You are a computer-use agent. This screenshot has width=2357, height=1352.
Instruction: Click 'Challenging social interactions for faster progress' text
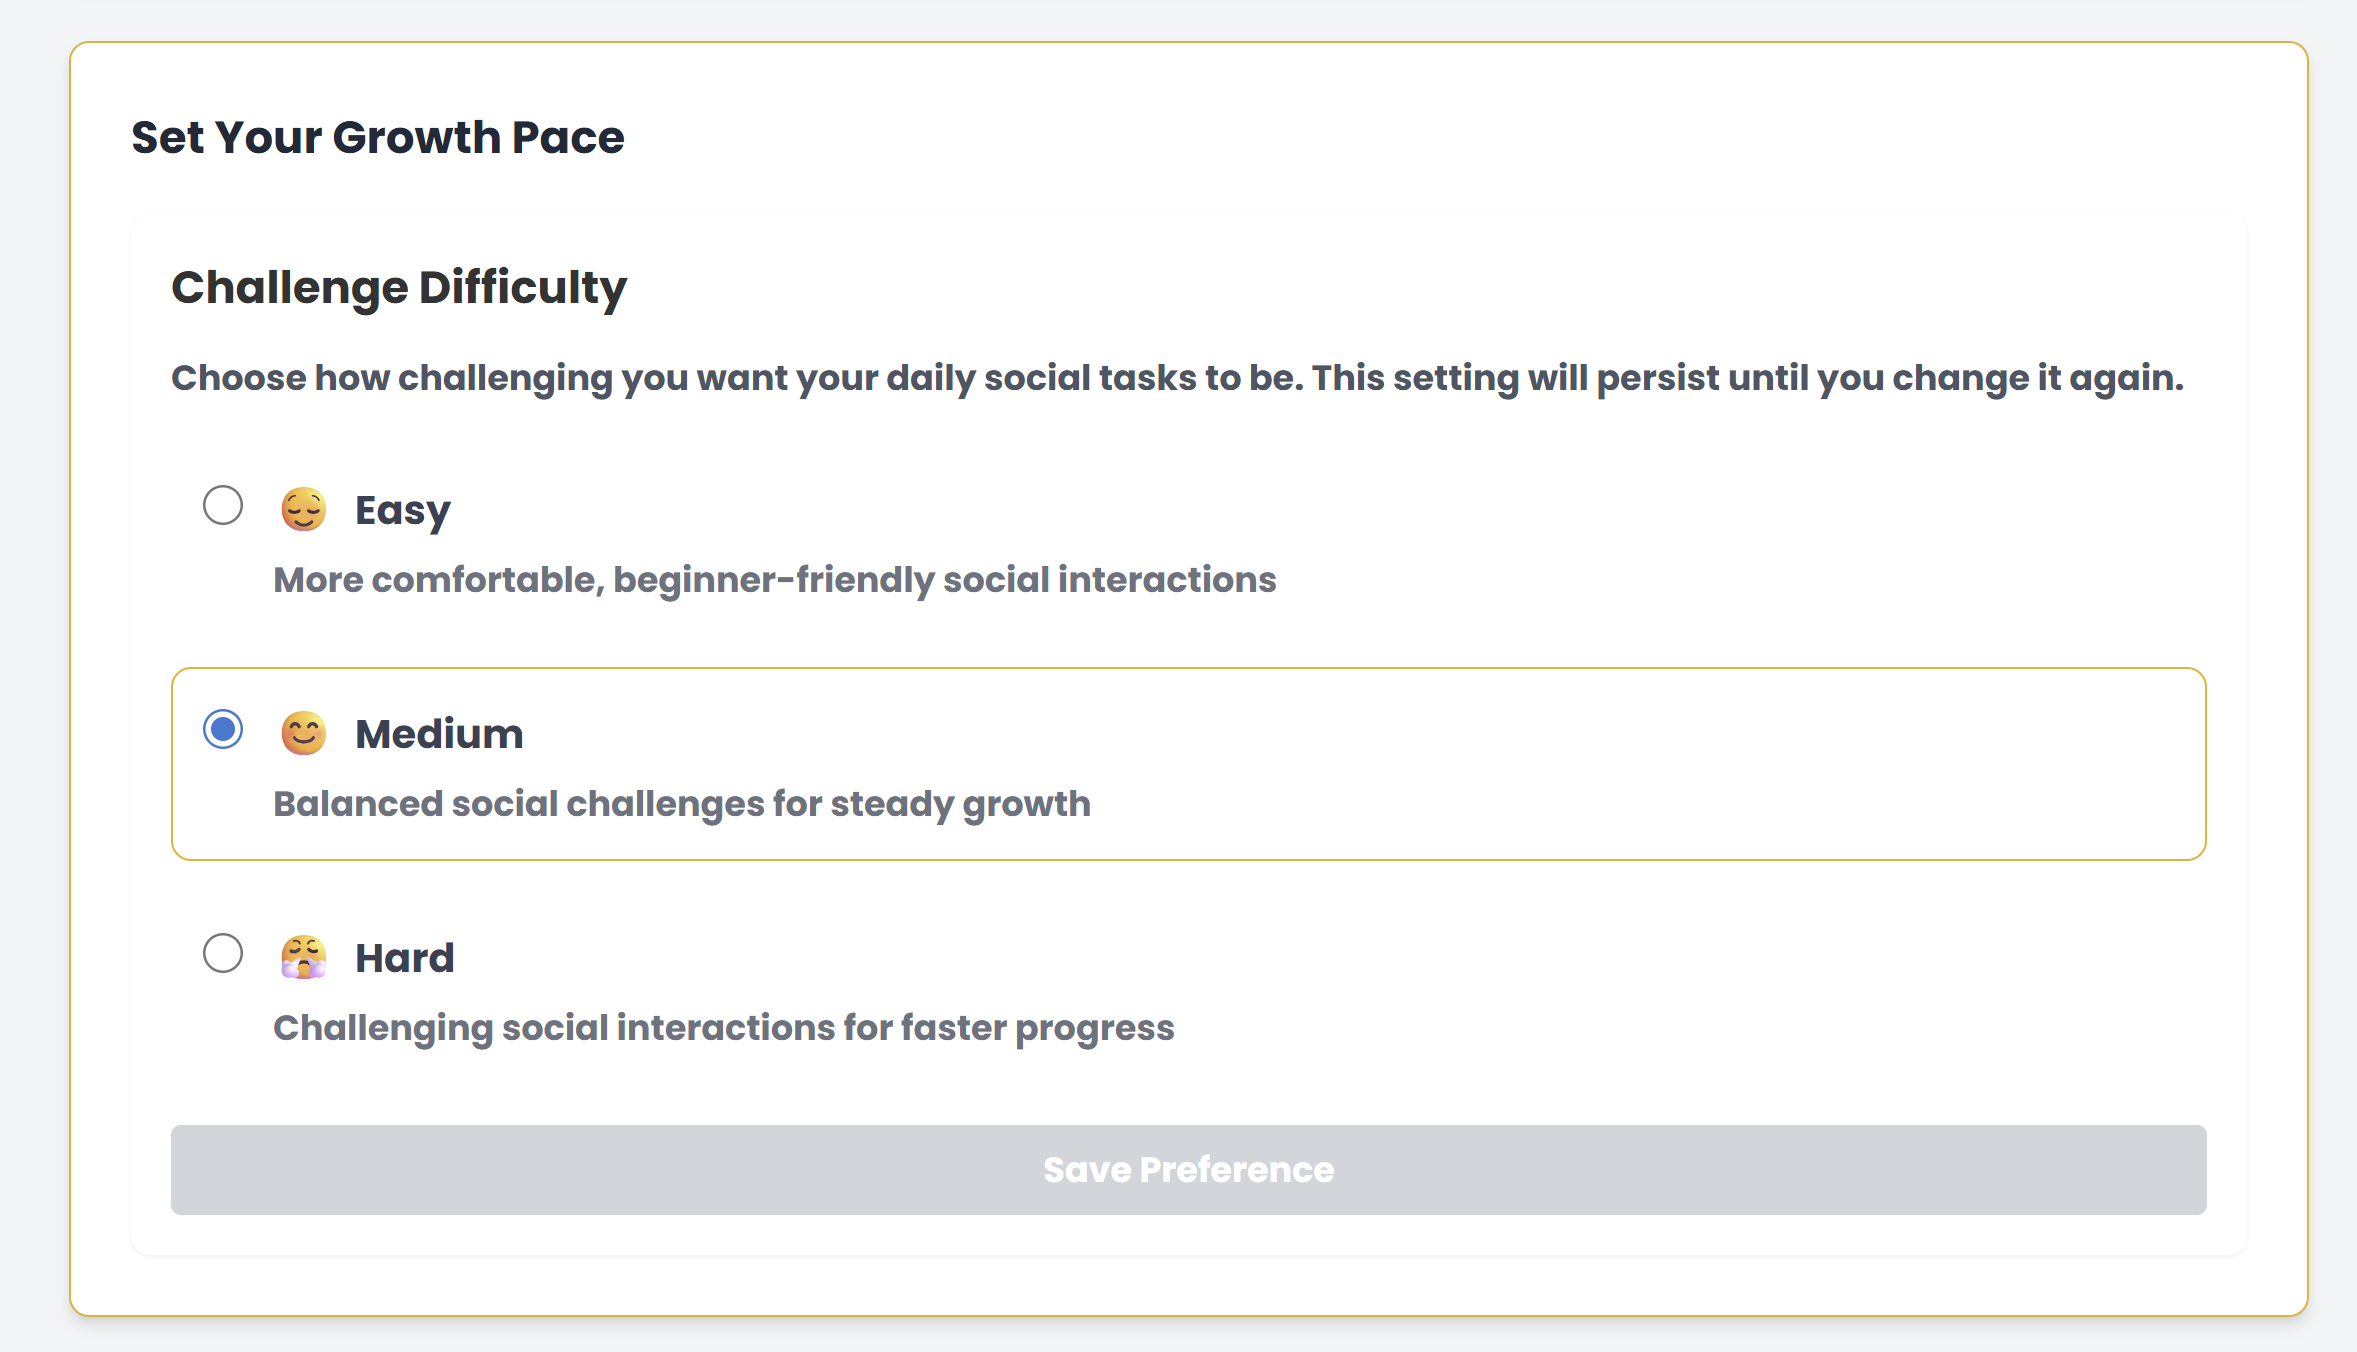pyautogui.click(x=724, y=1028)
